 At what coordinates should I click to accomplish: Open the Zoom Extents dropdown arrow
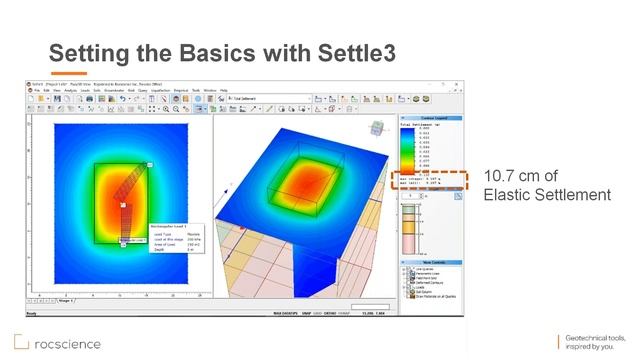pos(159,109)
